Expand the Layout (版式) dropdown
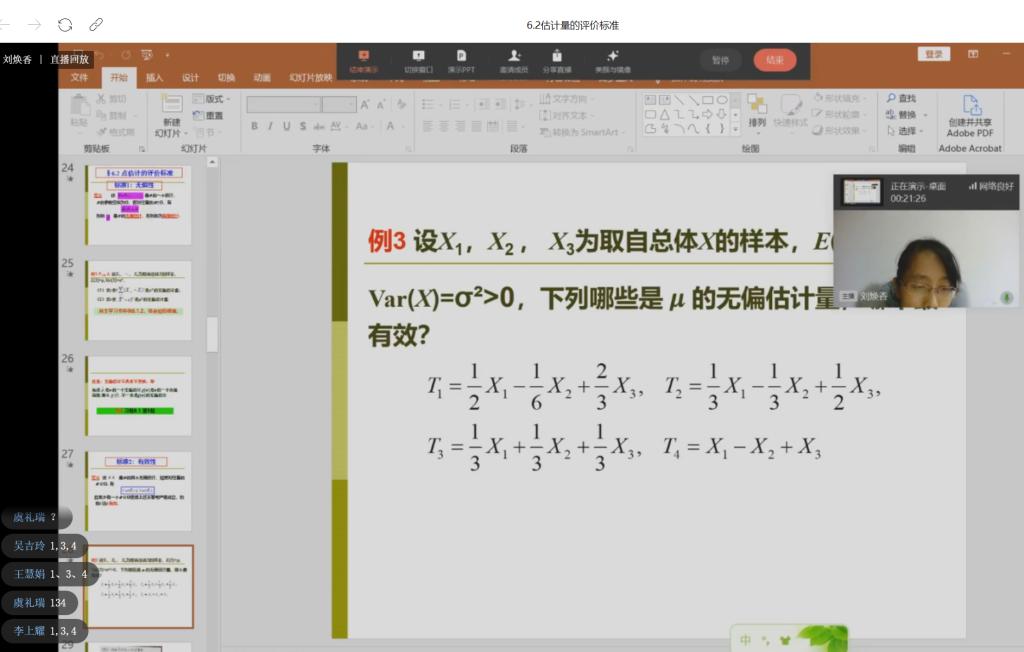 [214, 99]
